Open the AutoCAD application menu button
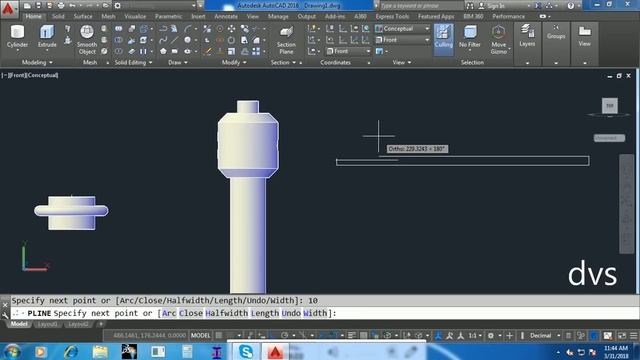Image resolution: width=640 pixels, height=360 pixels. pyautogui.click(x=8, y=8)
